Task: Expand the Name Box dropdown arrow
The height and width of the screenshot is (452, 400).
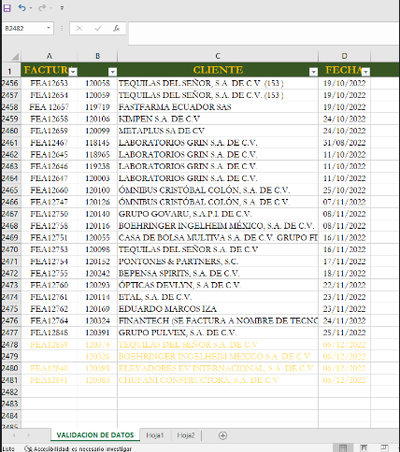Action: pyautogui.click(x=49, y=28)
